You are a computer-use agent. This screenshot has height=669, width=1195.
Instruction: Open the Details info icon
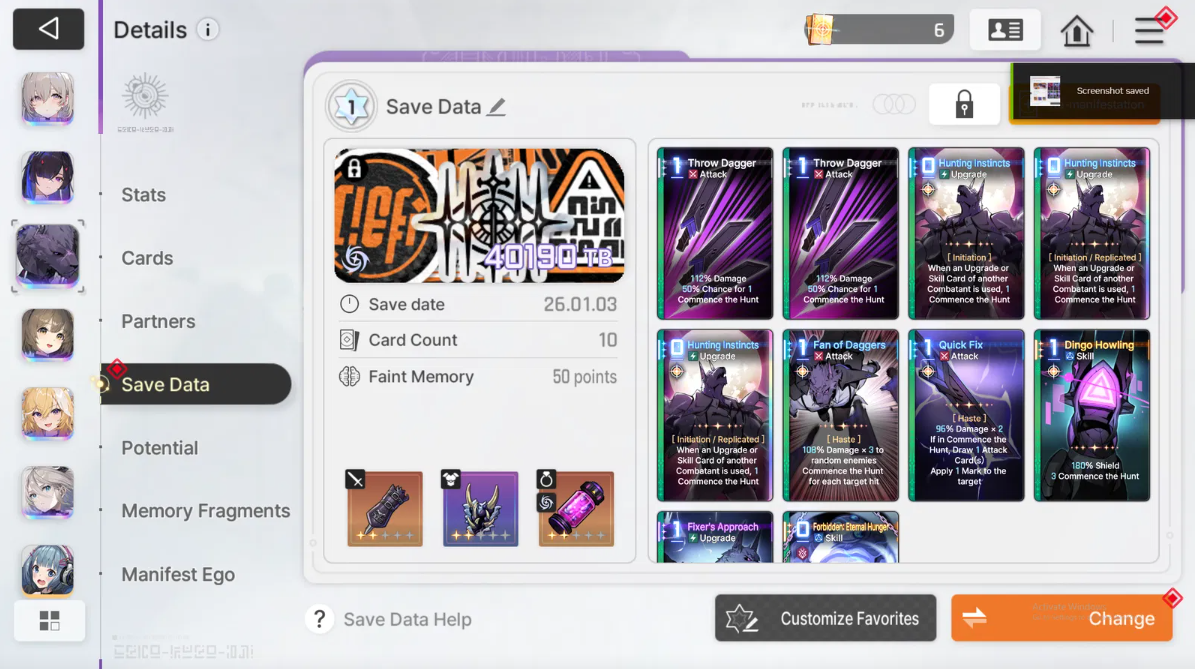[207, 30]
